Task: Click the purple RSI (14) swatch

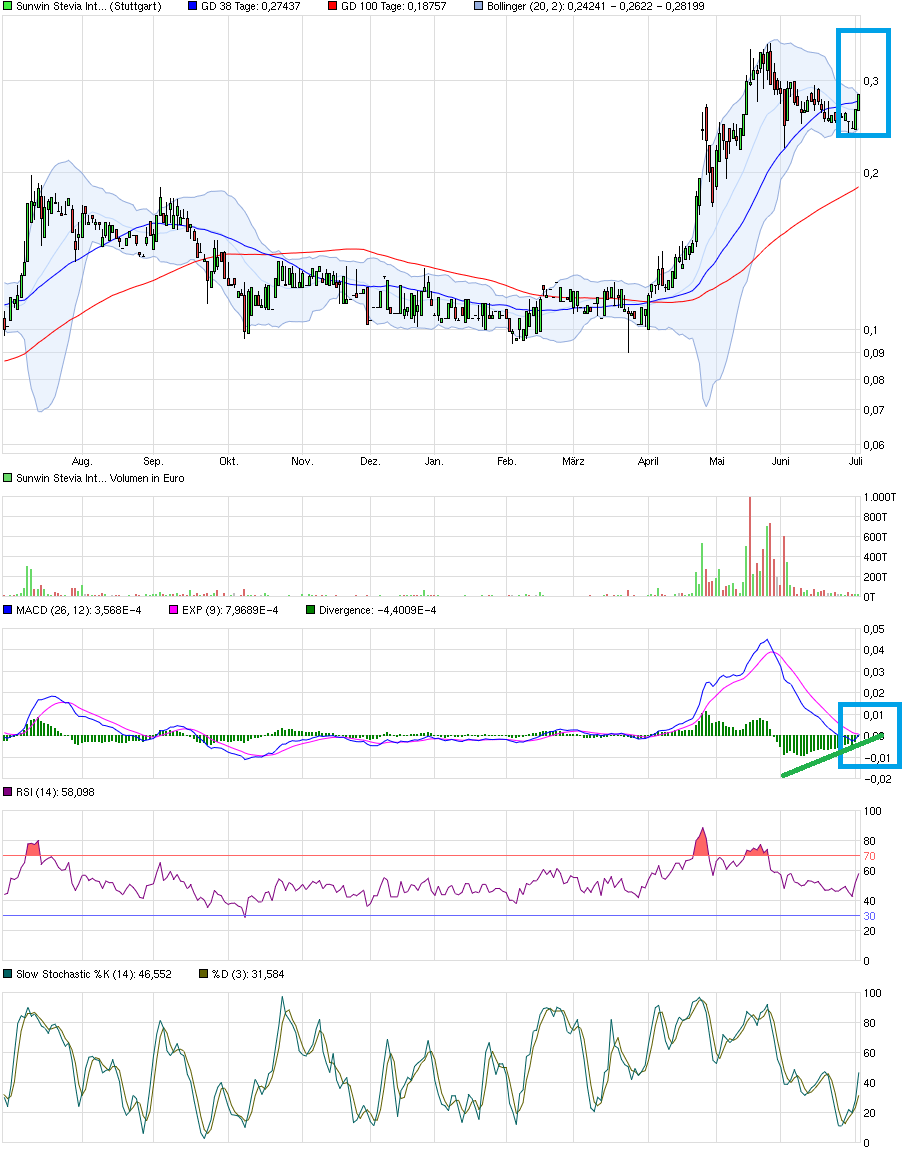Action: (8, 792)
